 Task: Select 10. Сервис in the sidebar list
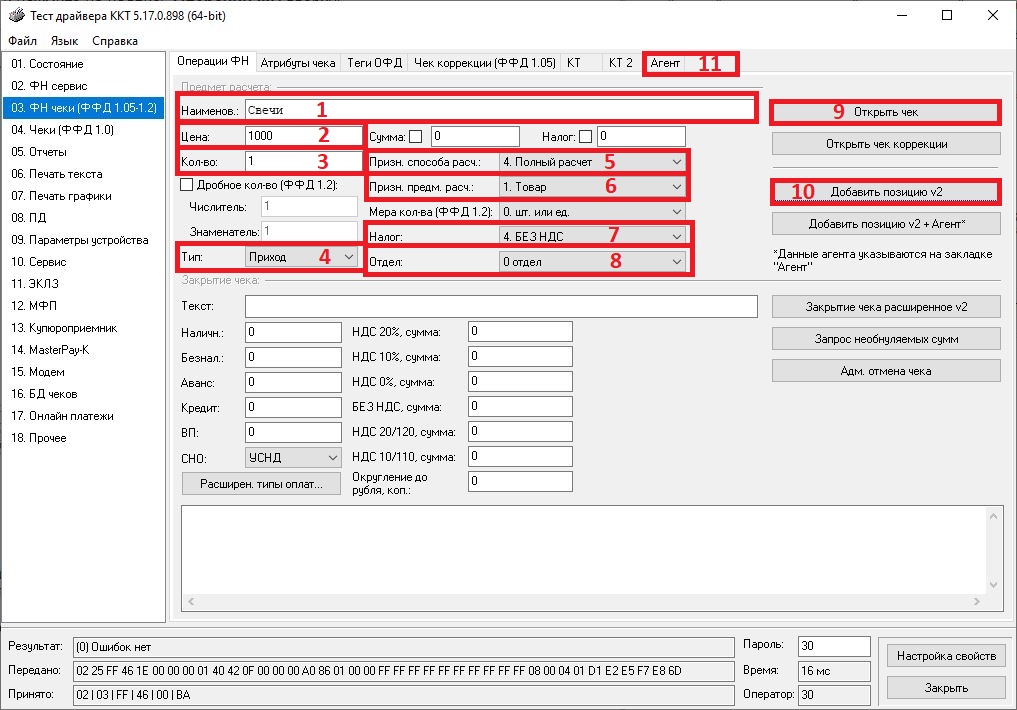tap(39, 262)
